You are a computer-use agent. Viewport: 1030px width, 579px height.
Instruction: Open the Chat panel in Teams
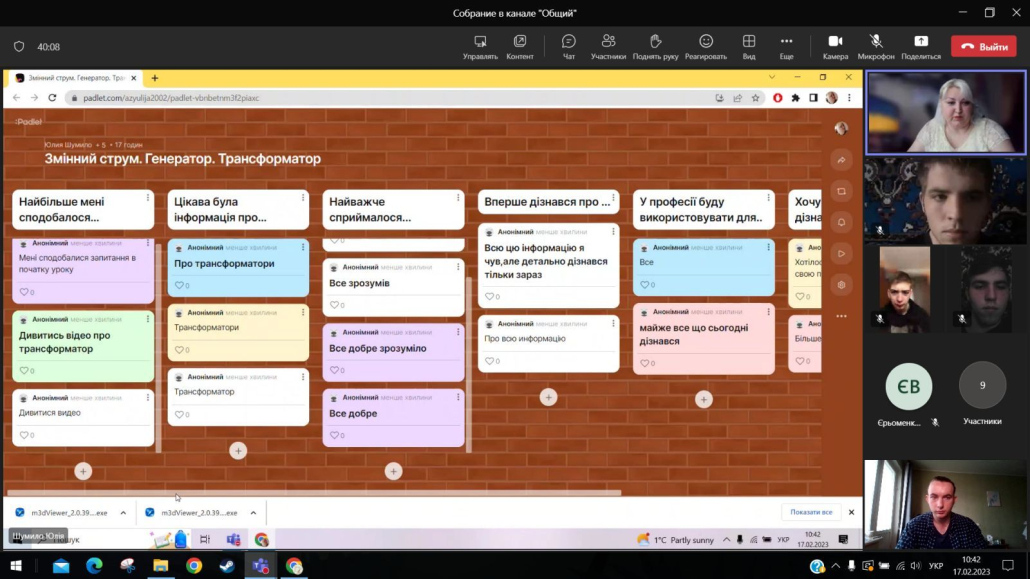pyautogui.click(x=568, y=42)
